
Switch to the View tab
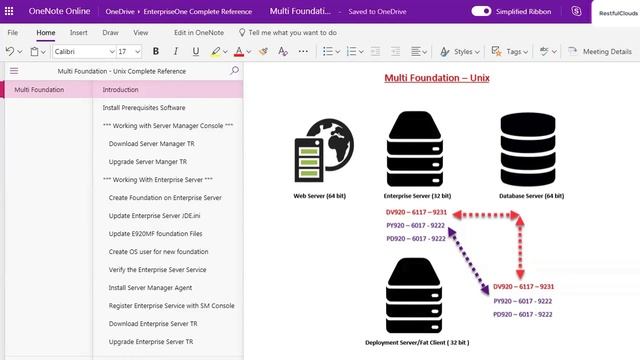[140, 33]
